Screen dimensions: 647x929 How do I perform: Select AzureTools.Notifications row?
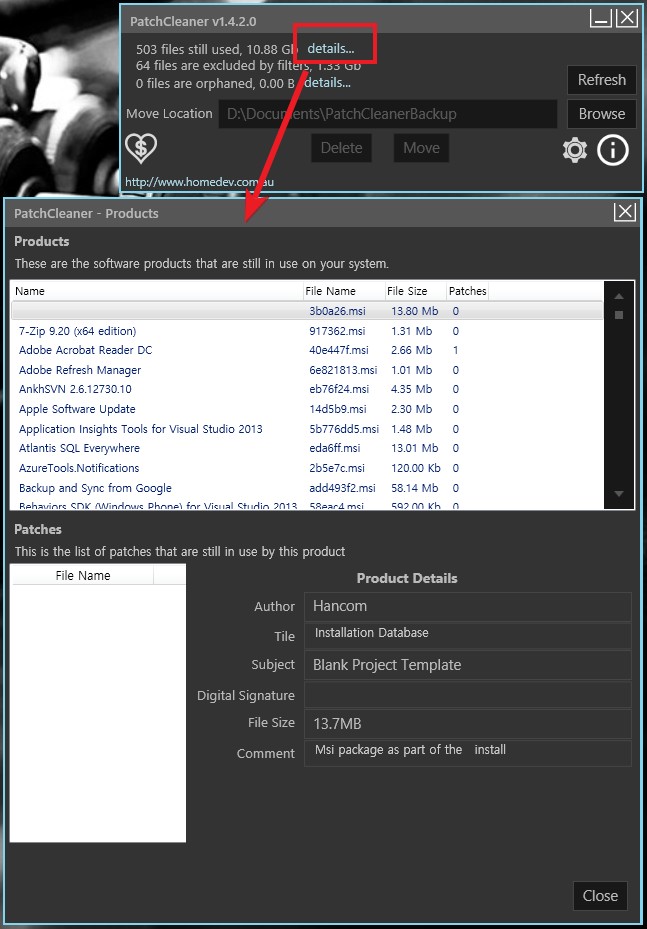307,468
